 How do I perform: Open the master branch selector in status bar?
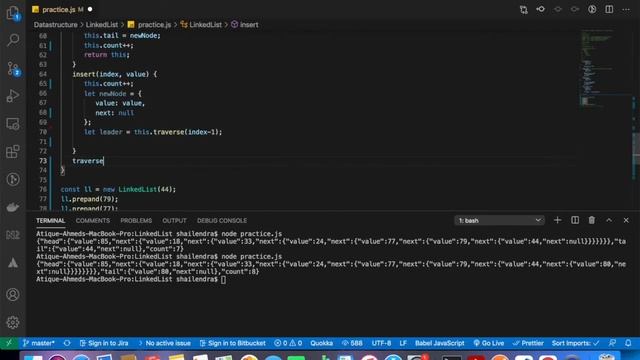38,343
